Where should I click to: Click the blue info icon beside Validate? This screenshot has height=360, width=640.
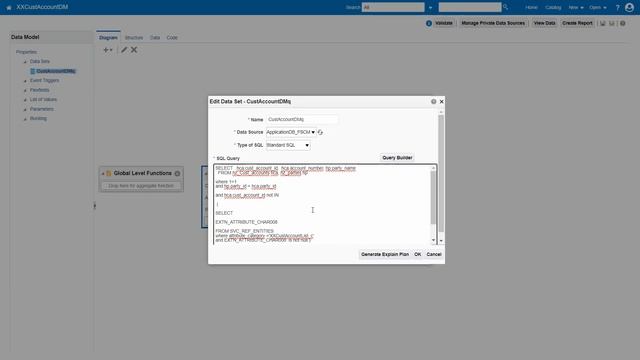click(429, 23)
